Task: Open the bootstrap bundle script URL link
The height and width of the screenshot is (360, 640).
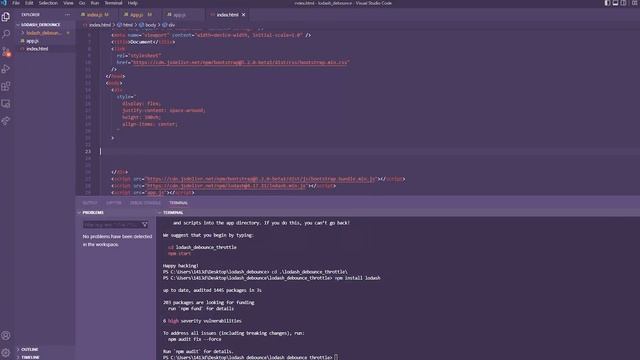Action: pos(261,179)
